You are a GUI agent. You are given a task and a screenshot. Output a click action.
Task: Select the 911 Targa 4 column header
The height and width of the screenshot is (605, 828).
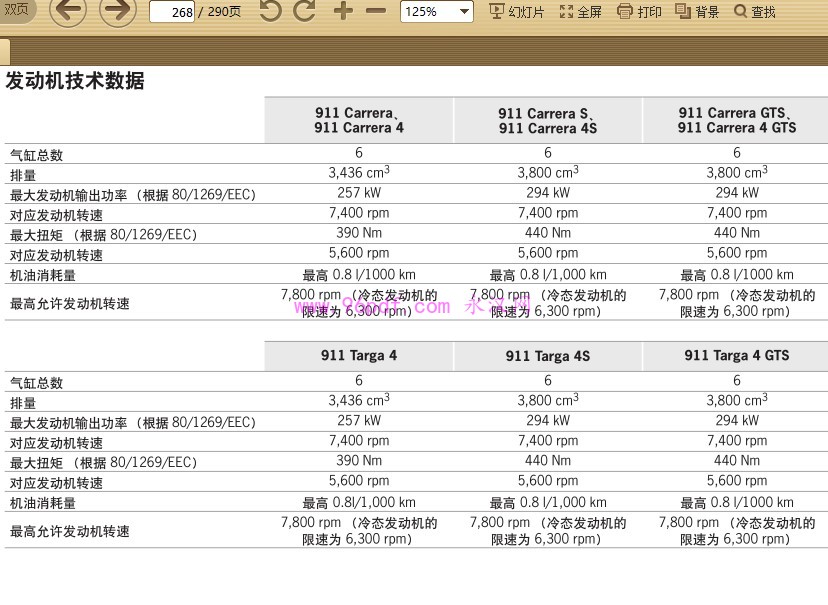click(x=359, y=356)
